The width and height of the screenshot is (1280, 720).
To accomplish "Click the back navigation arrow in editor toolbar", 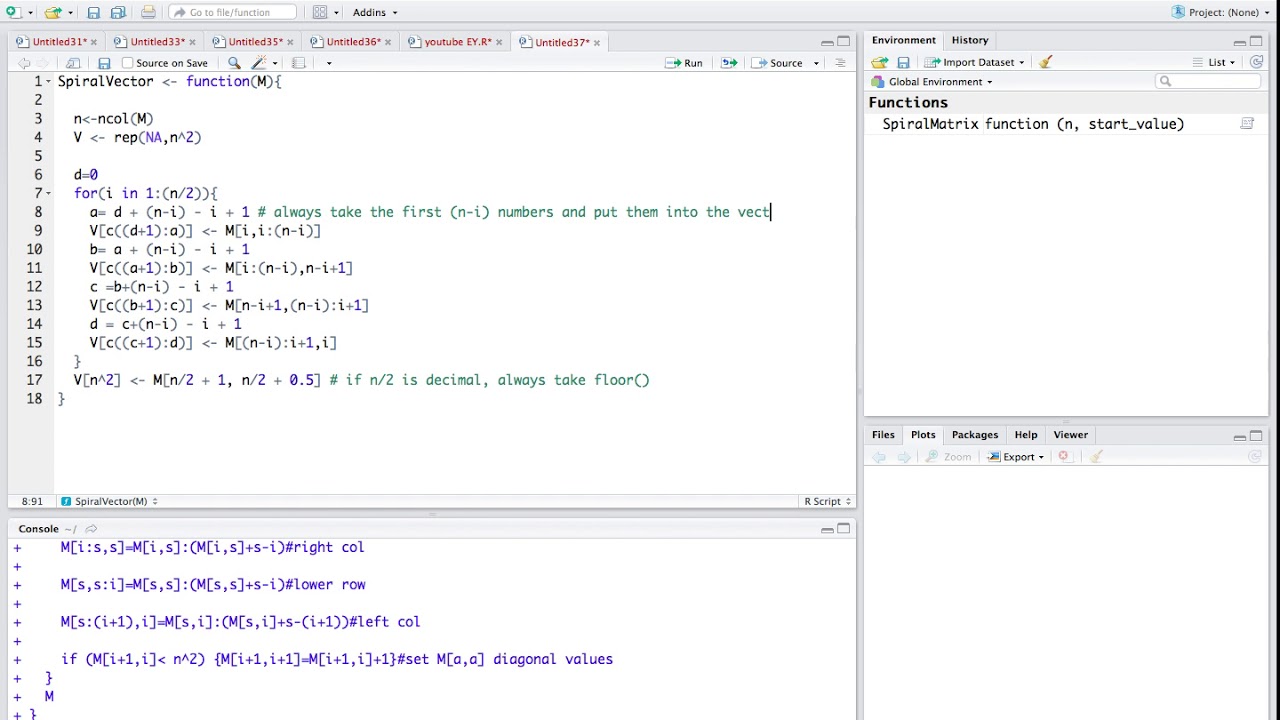I will (23, 63).
